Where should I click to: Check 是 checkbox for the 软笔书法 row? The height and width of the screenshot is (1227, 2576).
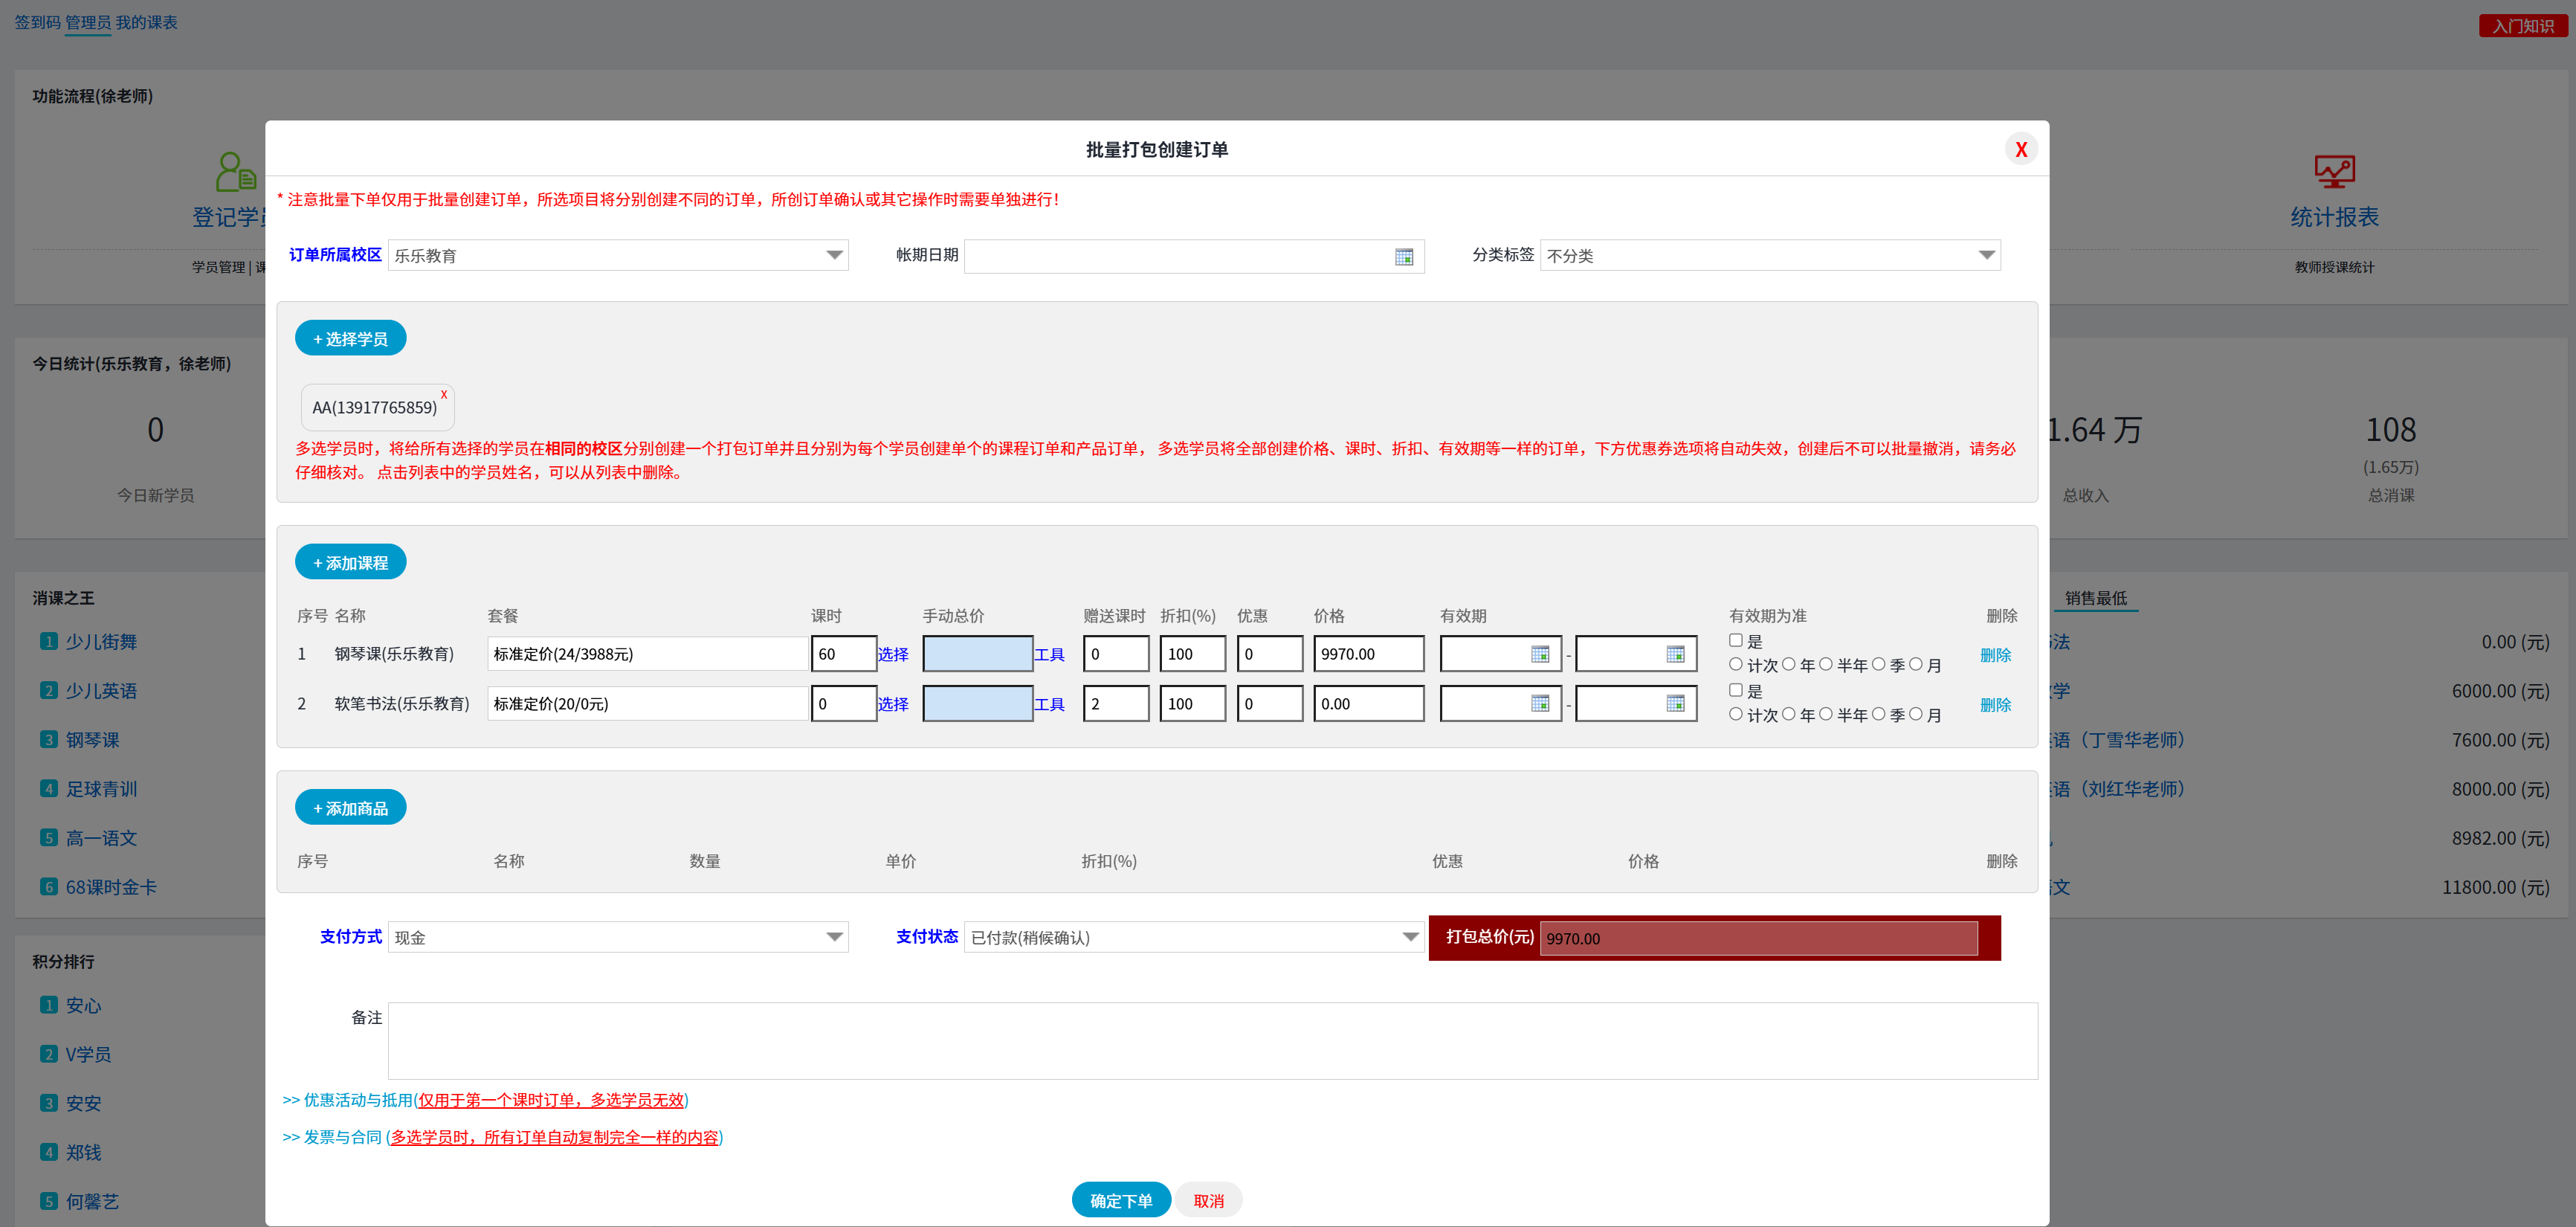(x=1736, y=691)
